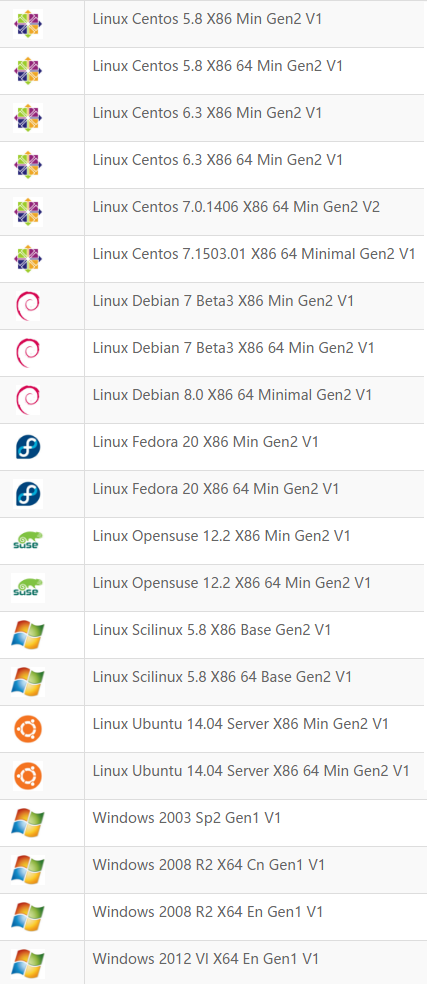Select Windows 2008 R2 X64 En Gen1 V1
This screenshot has height=984, width=430.
pyautogui.click(x=208, y=912)
